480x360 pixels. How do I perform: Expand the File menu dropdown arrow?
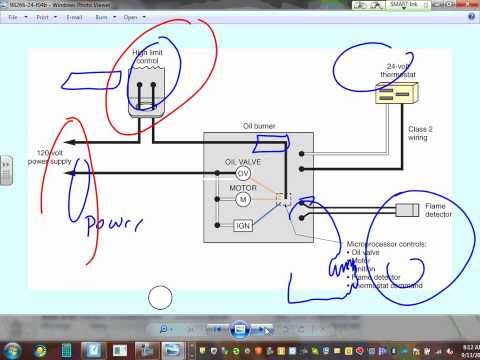point(26,17)
